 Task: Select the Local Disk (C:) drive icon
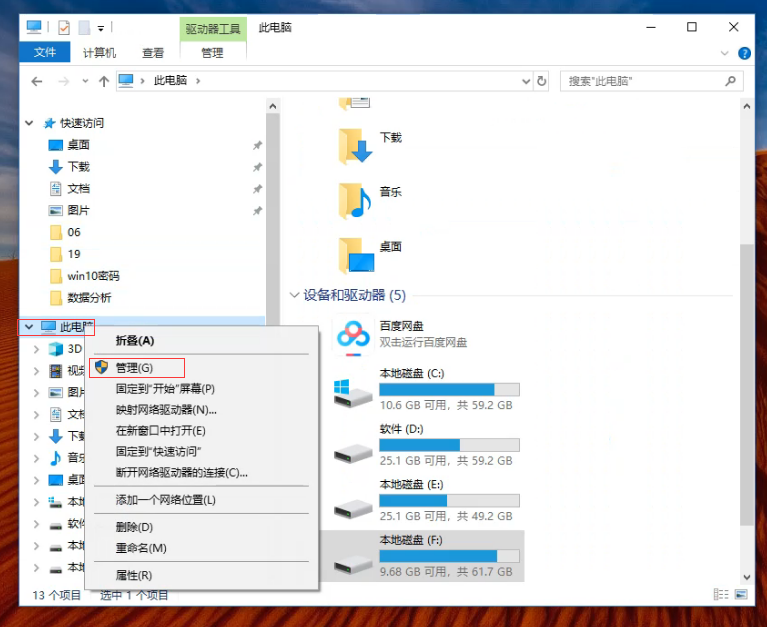click(352, 390)
